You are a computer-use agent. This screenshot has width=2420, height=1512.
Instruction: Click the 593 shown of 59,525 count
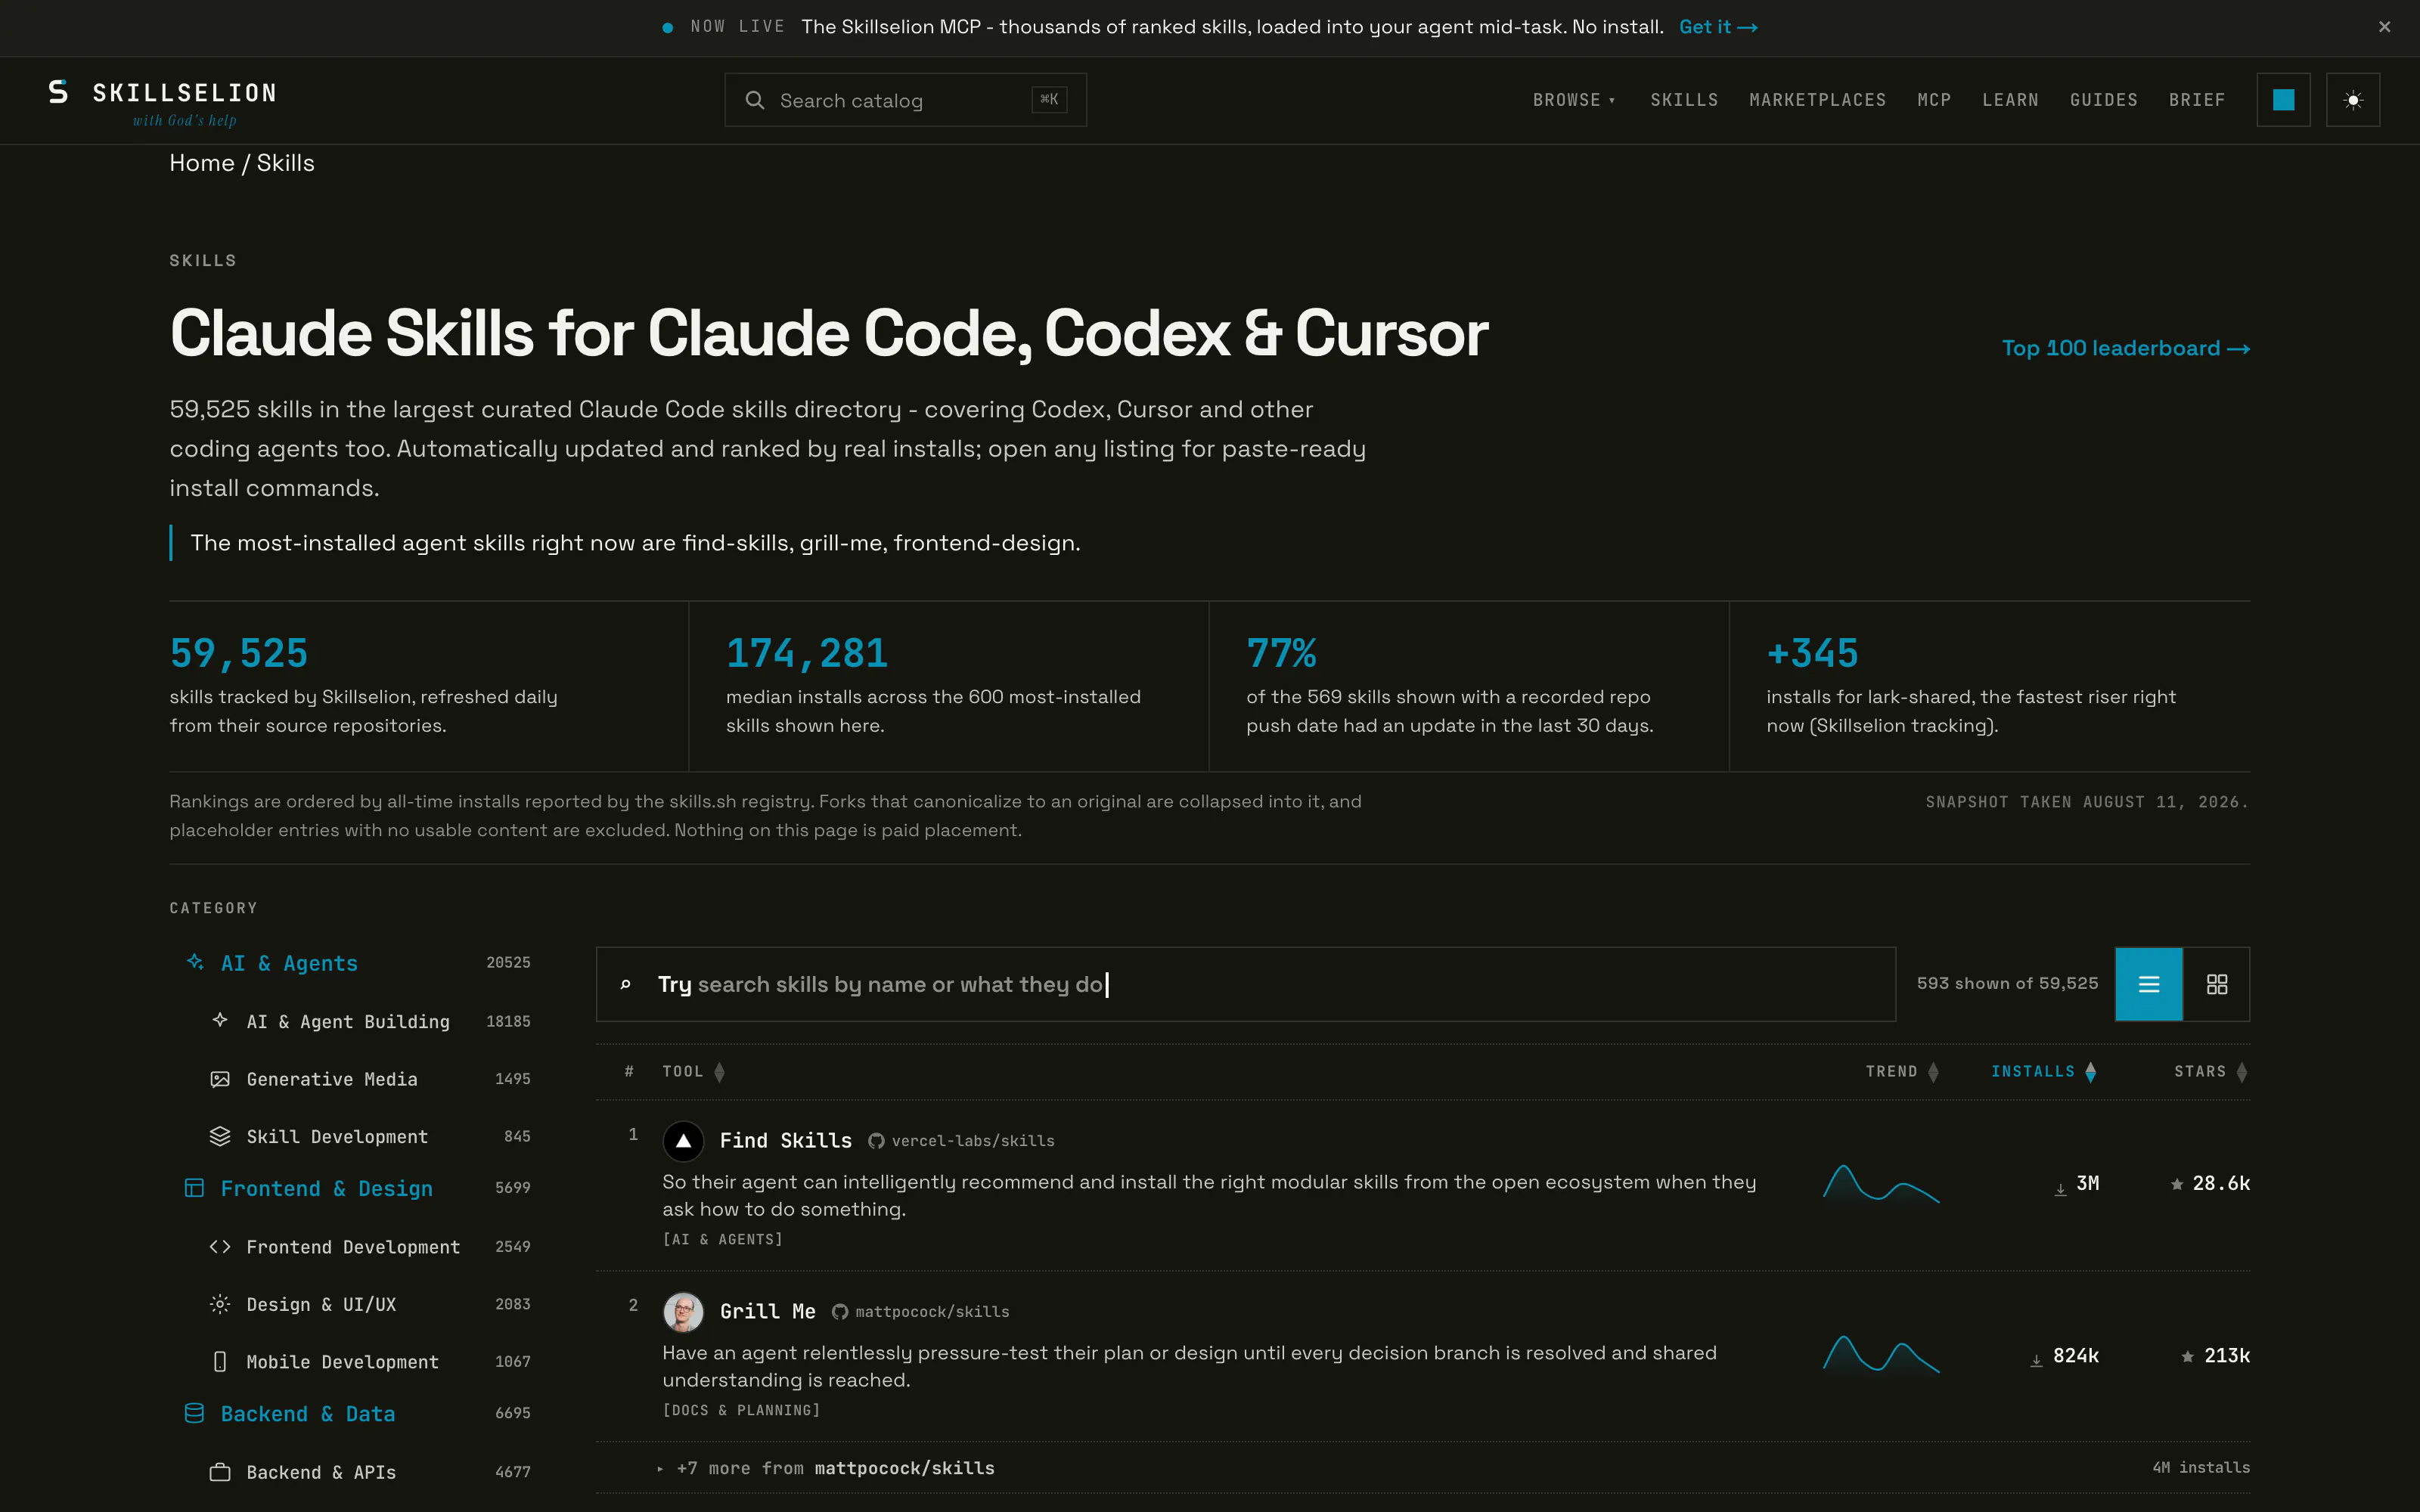(2008, 984)
